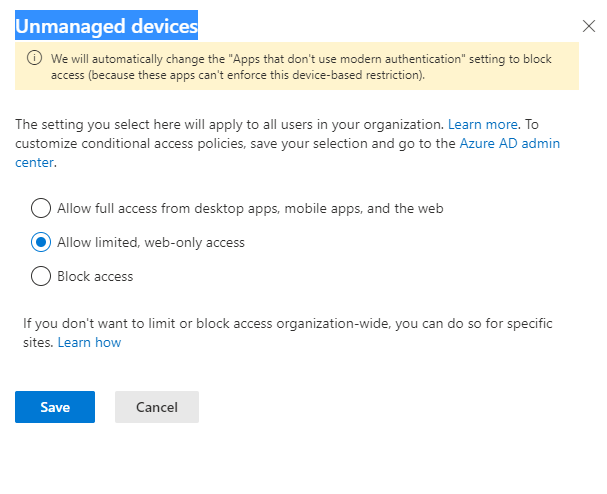Click the "Block access" option label text
The height and width of the screenshot is (494, 607).
97,276
